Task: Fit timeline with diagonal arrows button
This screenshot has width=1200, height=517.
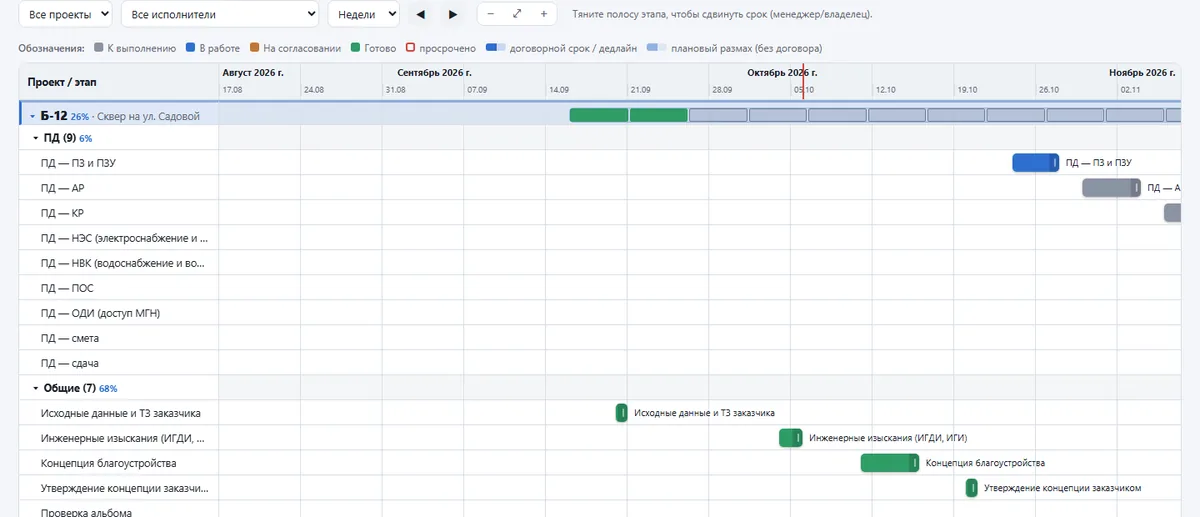Action: coord(517,14)
